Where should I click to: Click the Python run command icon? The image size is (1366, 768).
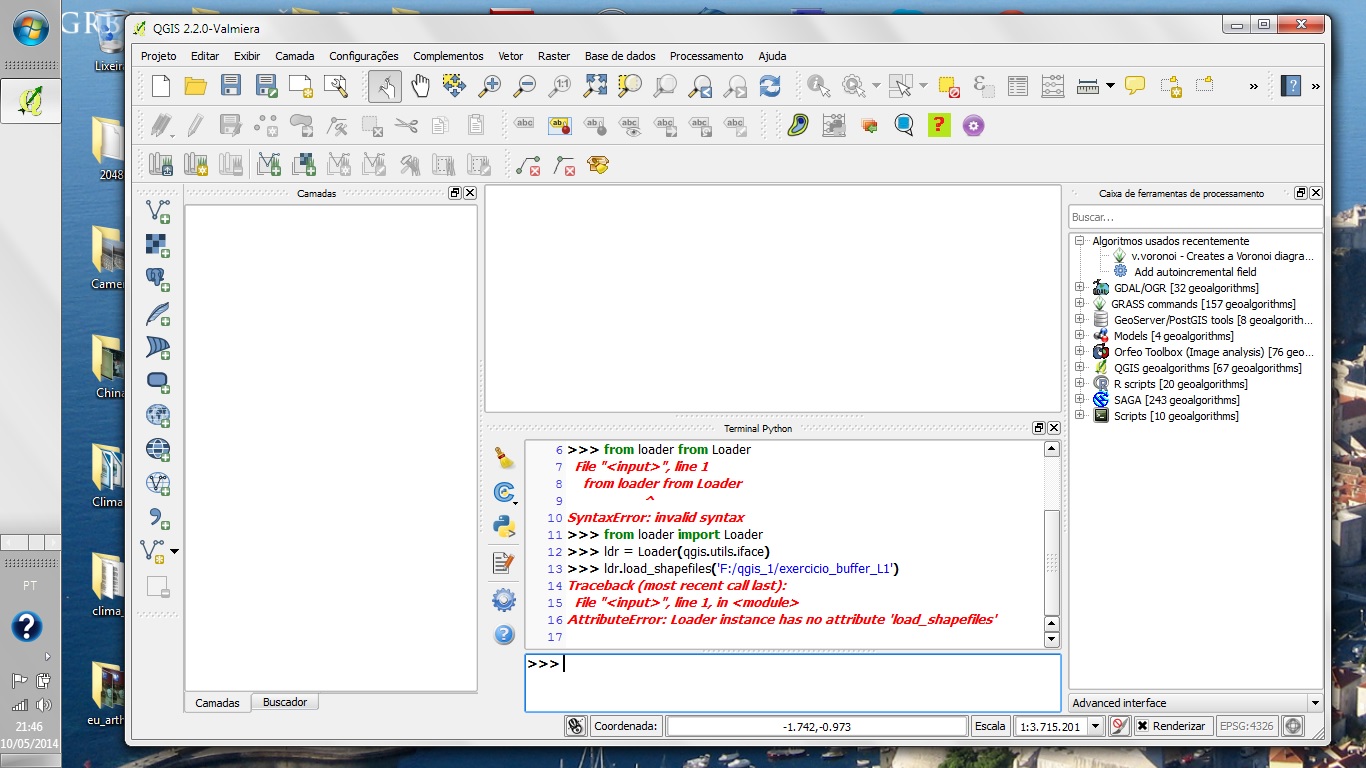point(504,526)
